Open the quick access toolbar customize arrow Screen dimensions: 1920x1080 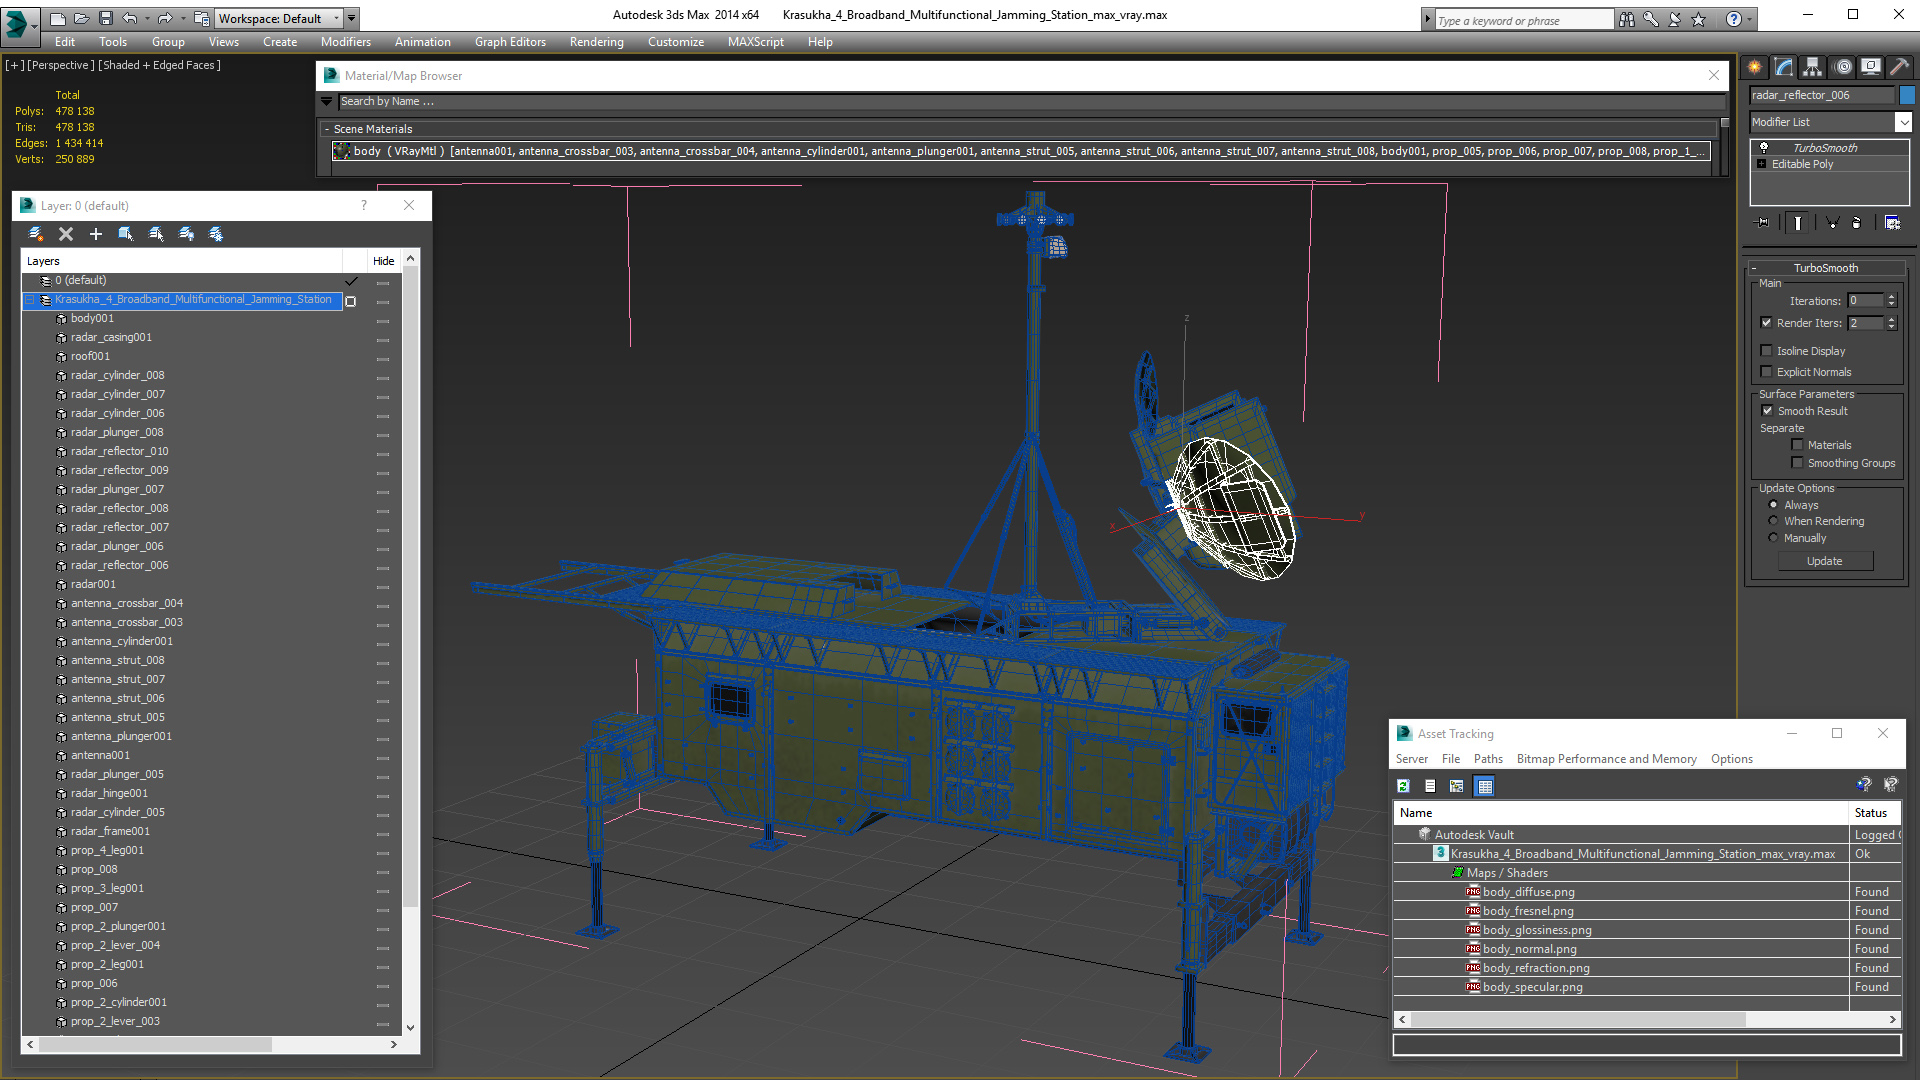[352, 18]
